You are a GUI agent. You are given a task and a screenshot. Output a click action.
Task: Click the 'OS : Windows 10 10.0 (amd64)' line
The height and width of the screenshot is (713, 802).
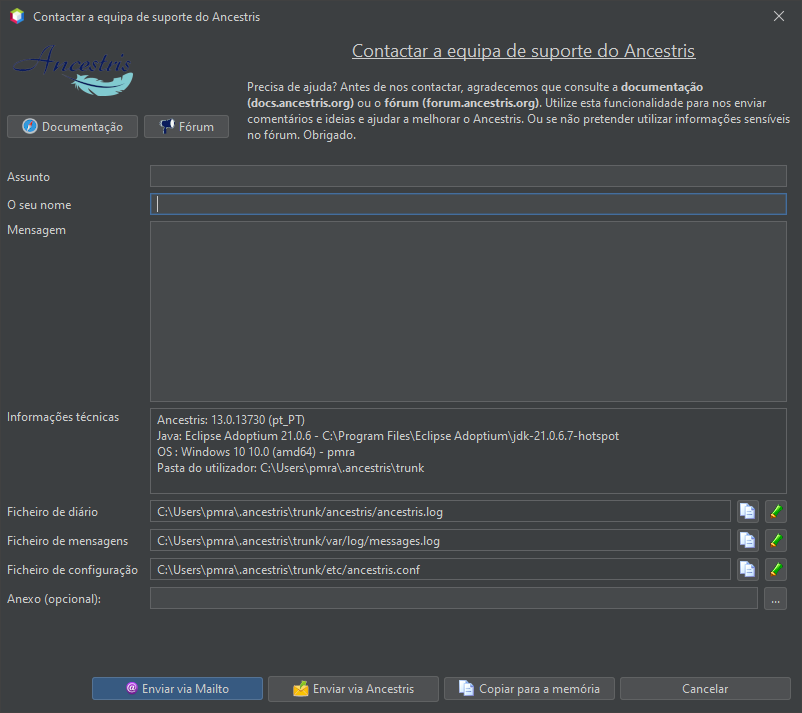click(256, 452)
